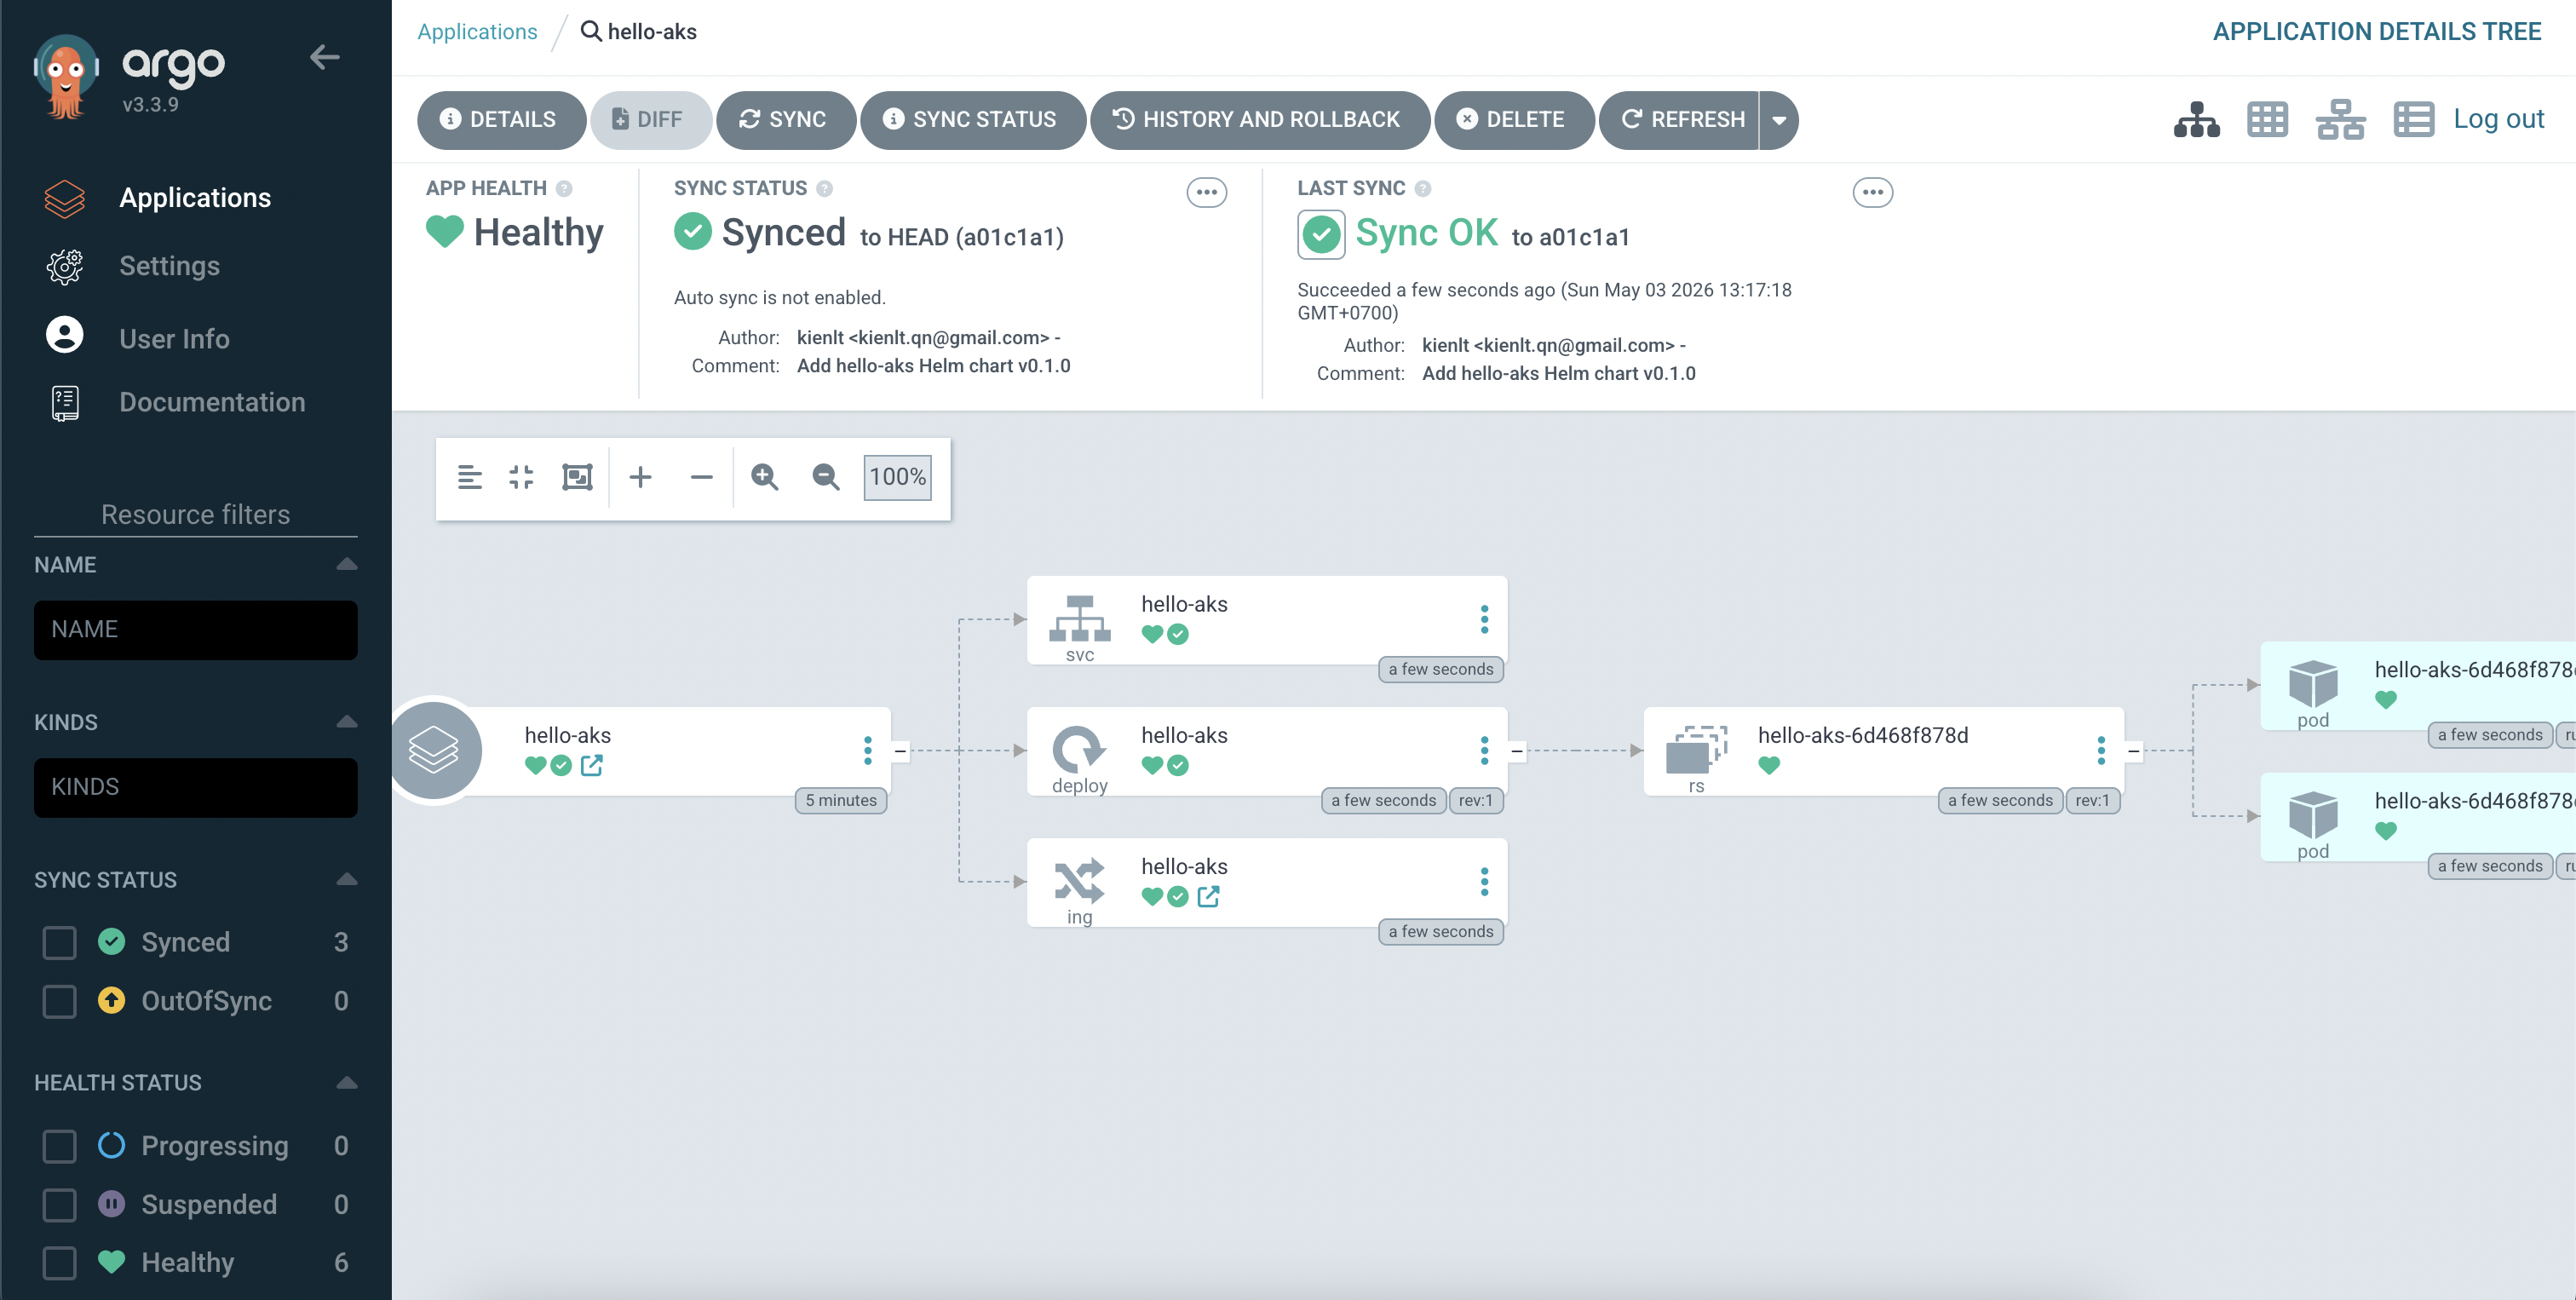Click the a01c1a1 revision in Last Sync
Viewport: 2576px width, 1300px height.
(1584, 237)
